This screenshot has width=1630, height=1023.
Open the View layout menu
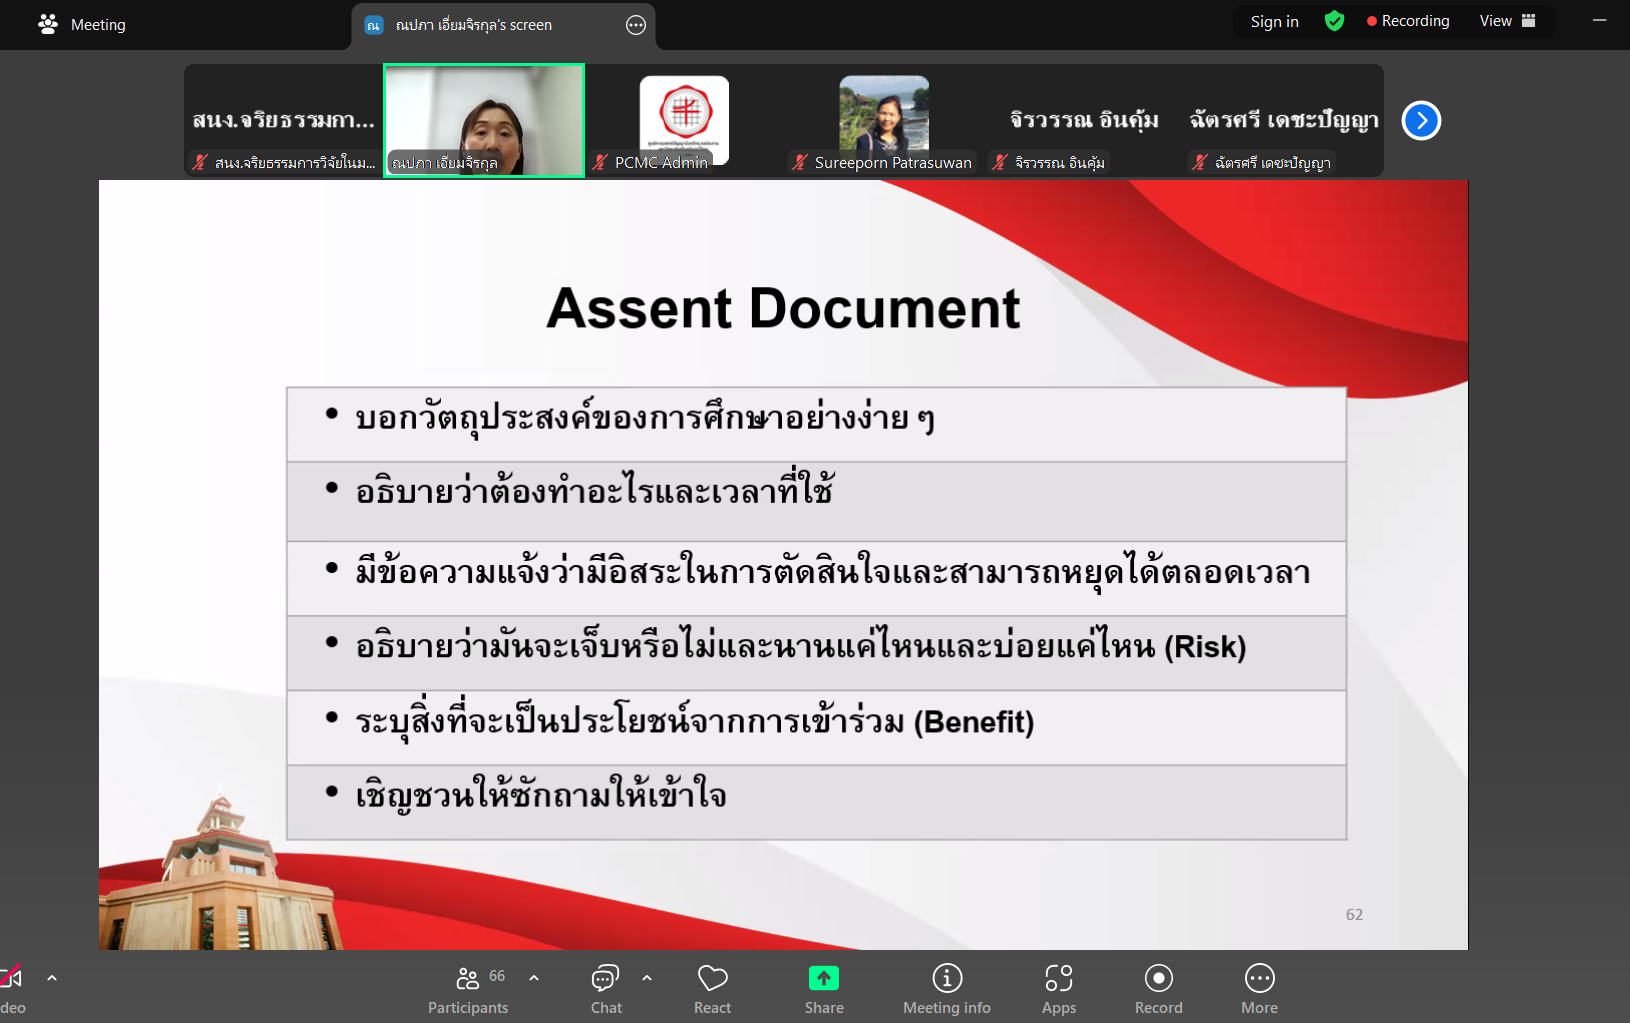(x=1507, y=21)
